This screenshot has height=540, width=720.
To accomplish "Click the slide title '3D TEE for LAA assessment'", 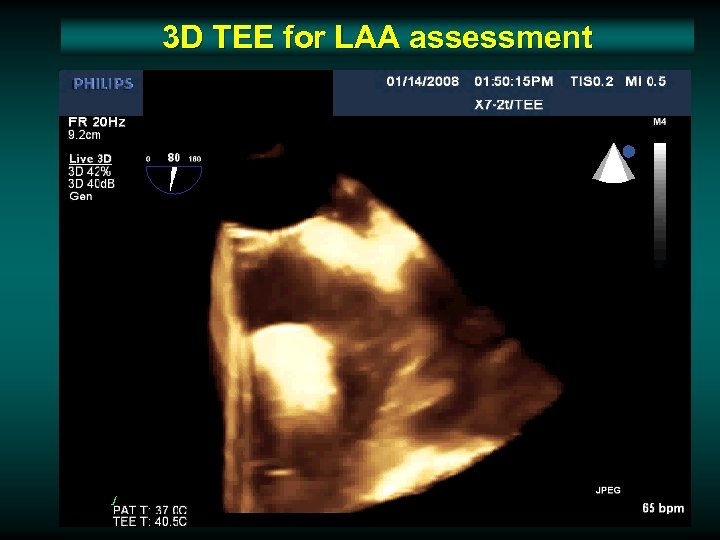I will [377, 37].
